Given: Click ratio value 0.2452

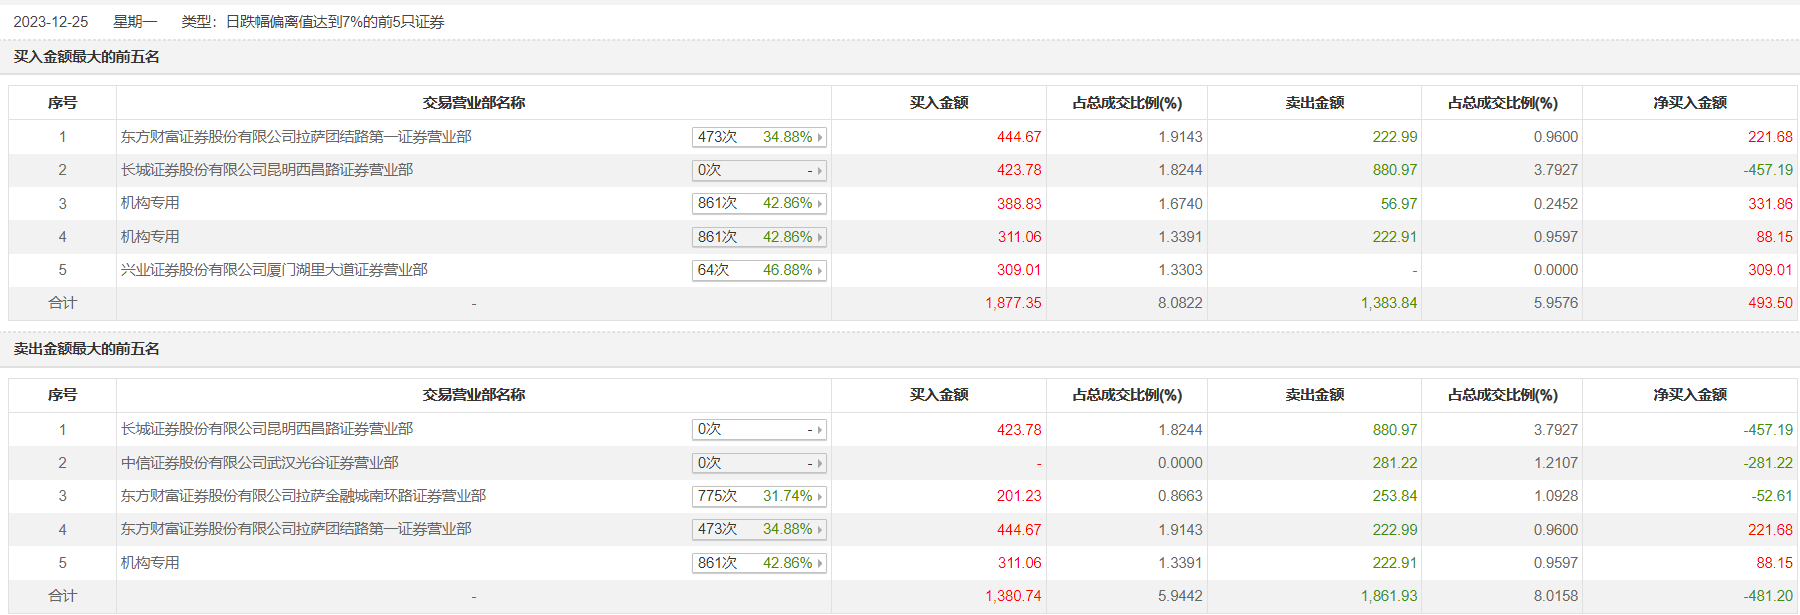Looking at the screenshot, I should coord(1556,204).
